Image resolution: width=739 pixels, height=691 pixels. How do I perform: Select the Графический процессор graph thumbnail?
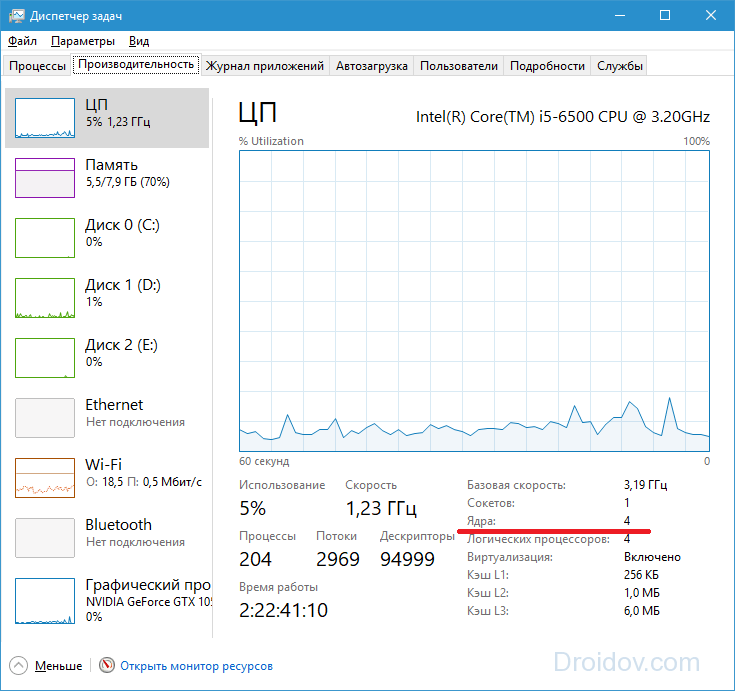click(45, 601)
